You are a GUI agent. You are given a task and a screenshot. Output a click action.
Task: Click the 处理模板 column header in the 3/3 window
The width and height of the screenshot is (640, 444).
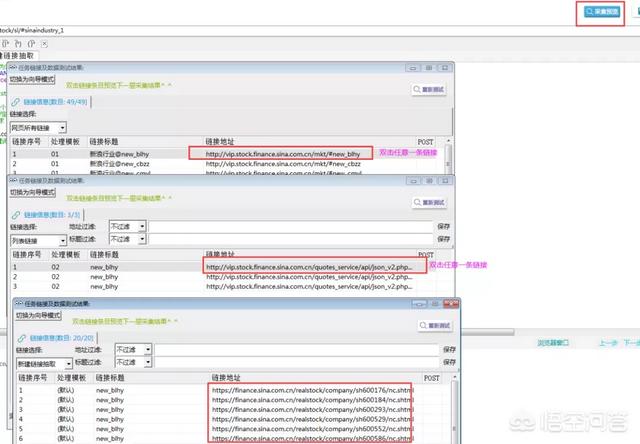pos(65,255)
